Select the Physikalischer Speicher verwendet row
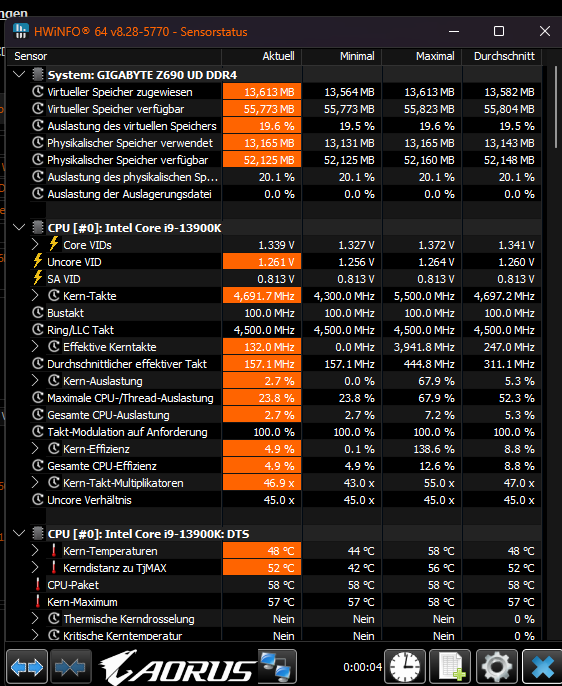Image resolution: width=562 pixels, height=686 pixels. point(286,143)
